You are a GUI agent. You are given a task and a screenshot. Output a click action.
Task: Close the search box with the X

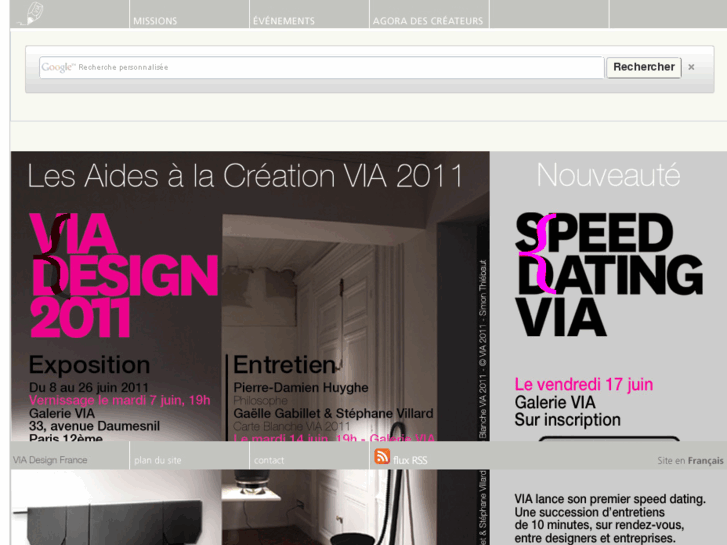click(691, 67)
